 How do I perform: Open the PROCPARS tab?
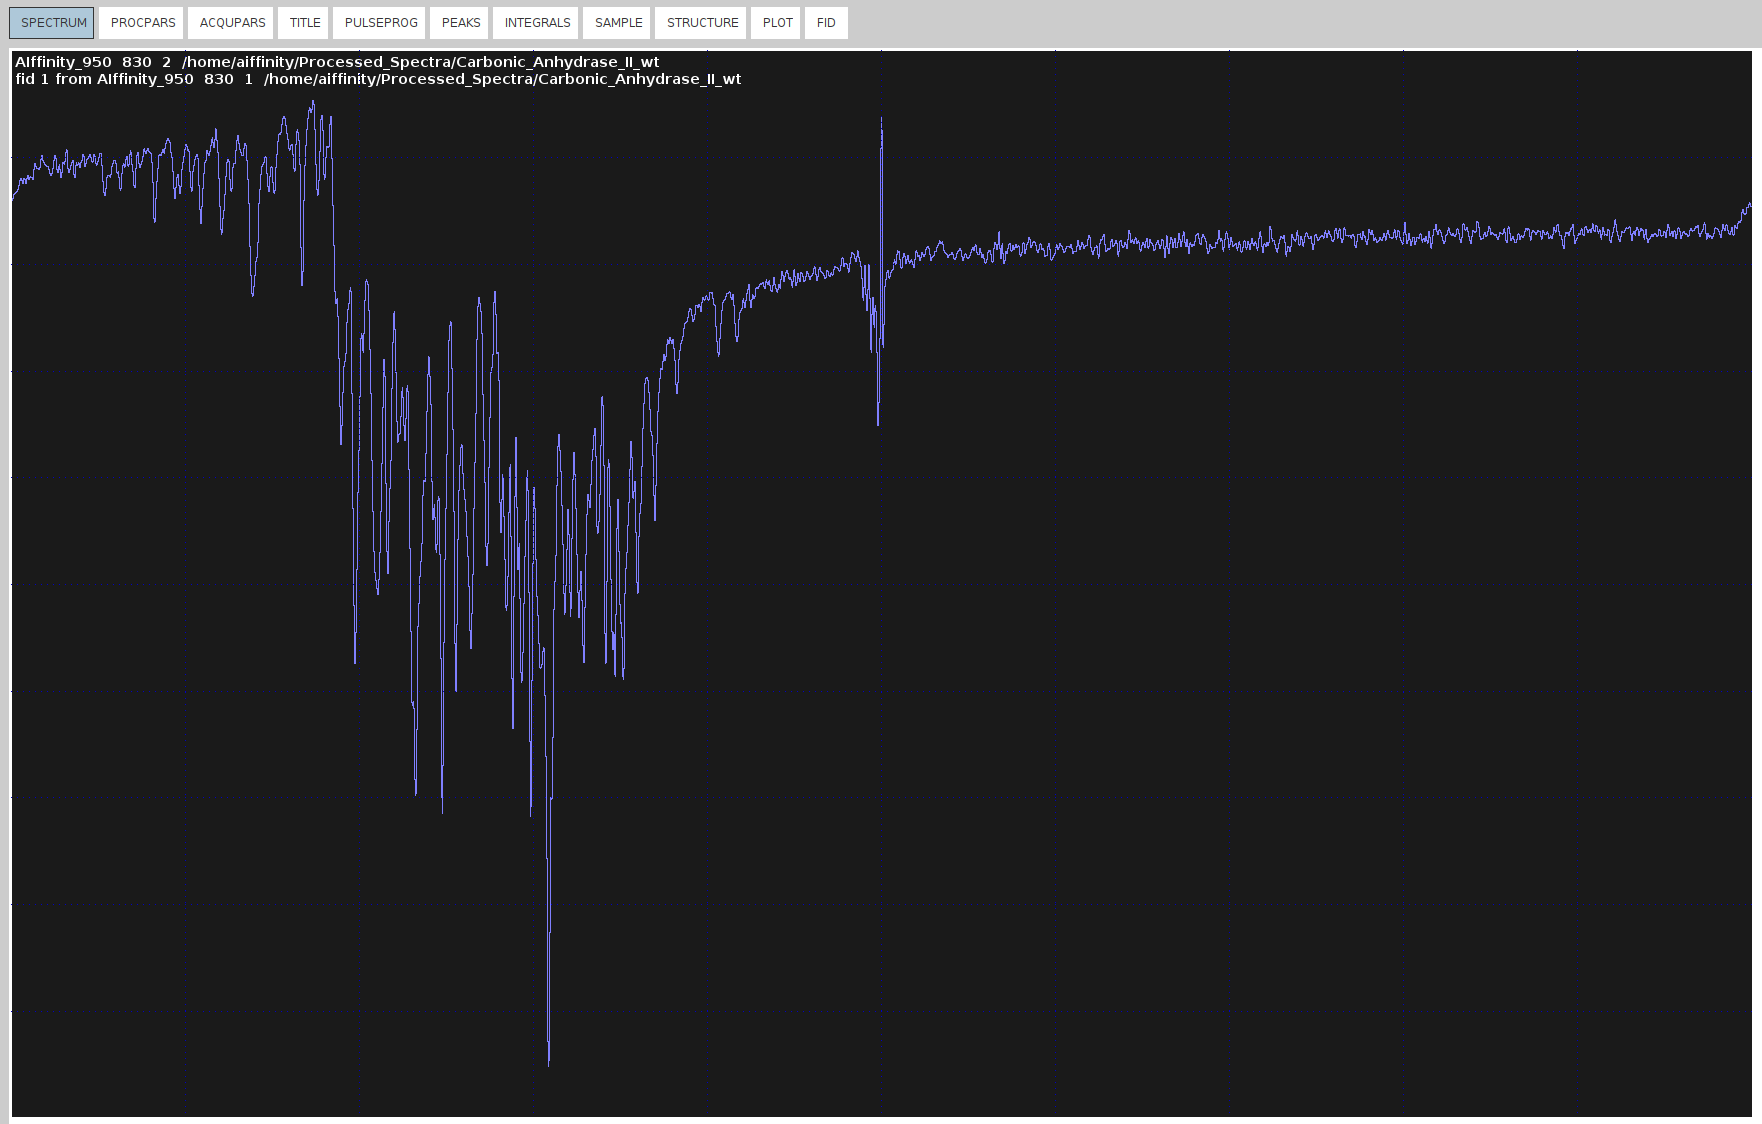click(x=142, y=23)
